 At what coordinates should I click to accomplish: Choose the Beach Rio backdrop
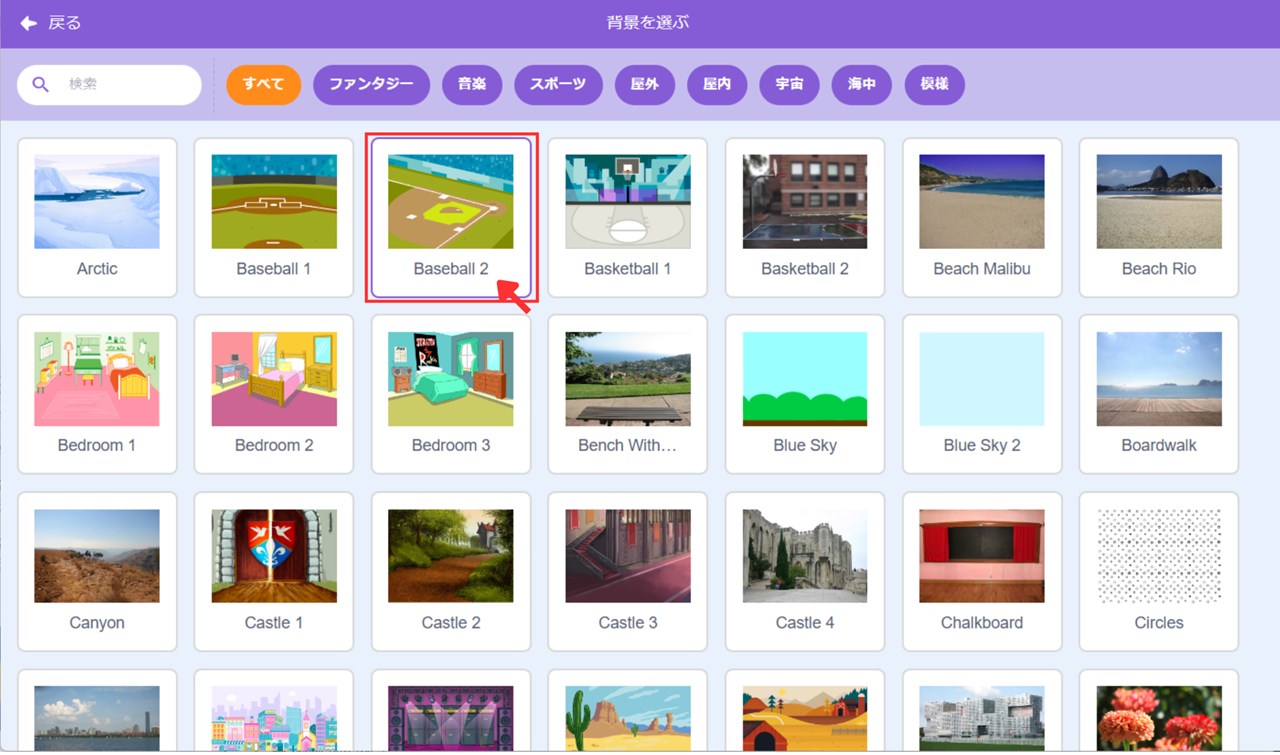point(1159,218)
